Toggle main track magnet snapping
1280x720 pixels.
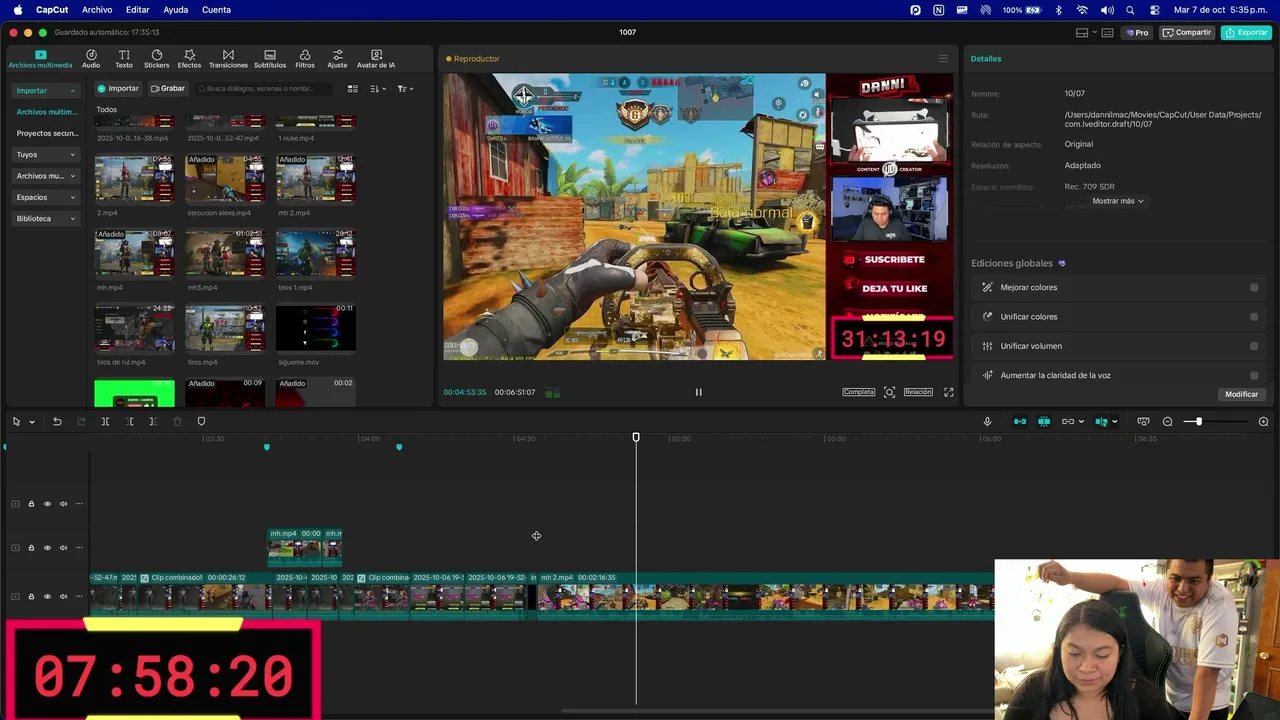pos(1020,422)
